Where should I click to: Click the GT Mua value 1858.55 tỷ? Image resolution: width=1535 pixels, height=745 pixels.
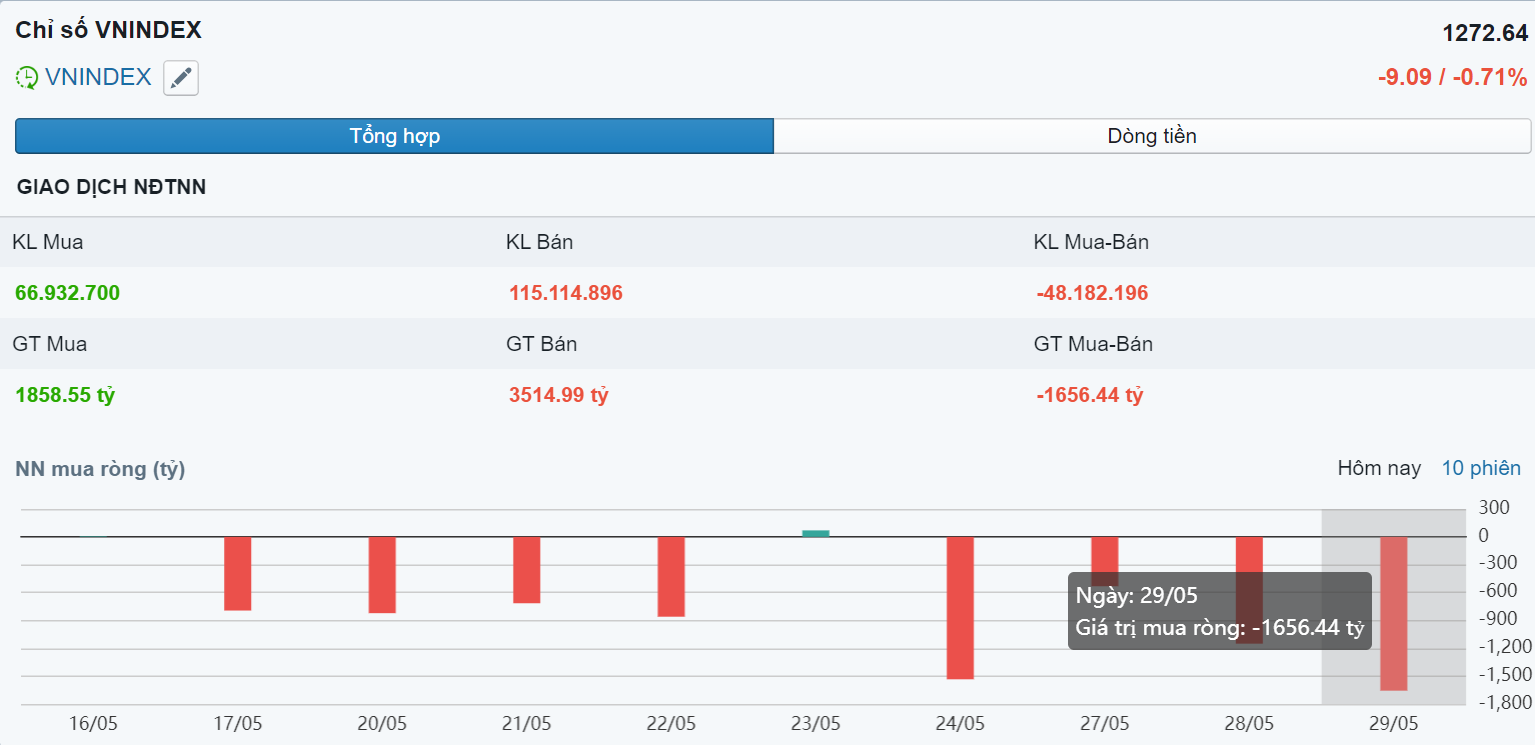(x=65, y=395)
